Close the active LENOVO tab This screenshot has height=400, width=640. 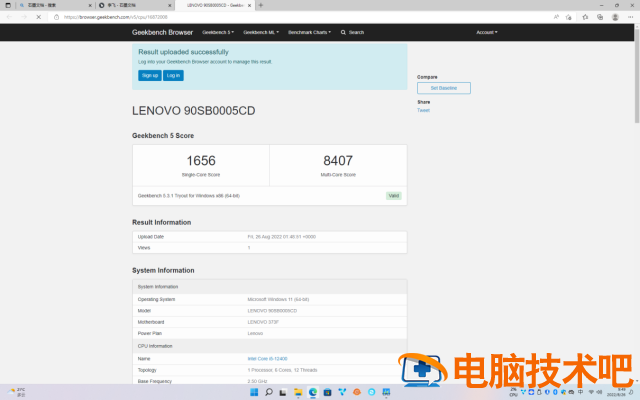click(x=249, y=5)
